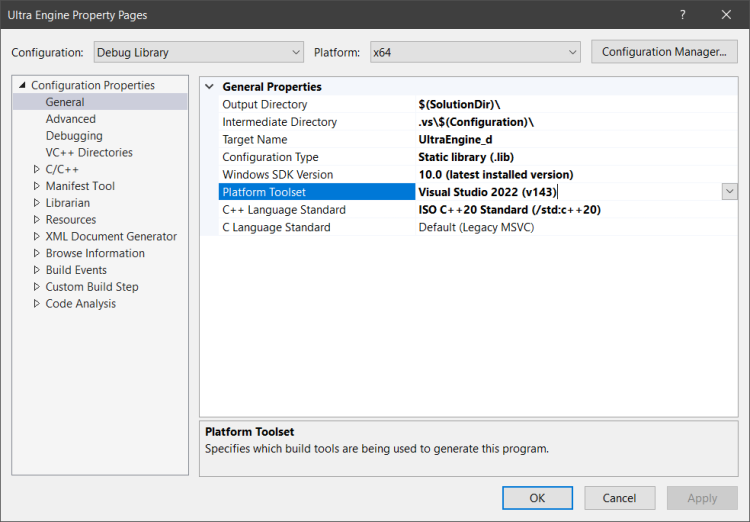The height and width of the screenshot is (522, 750).
Task: Open the Configuration dropdown
Action: click(x=198, y=52)
